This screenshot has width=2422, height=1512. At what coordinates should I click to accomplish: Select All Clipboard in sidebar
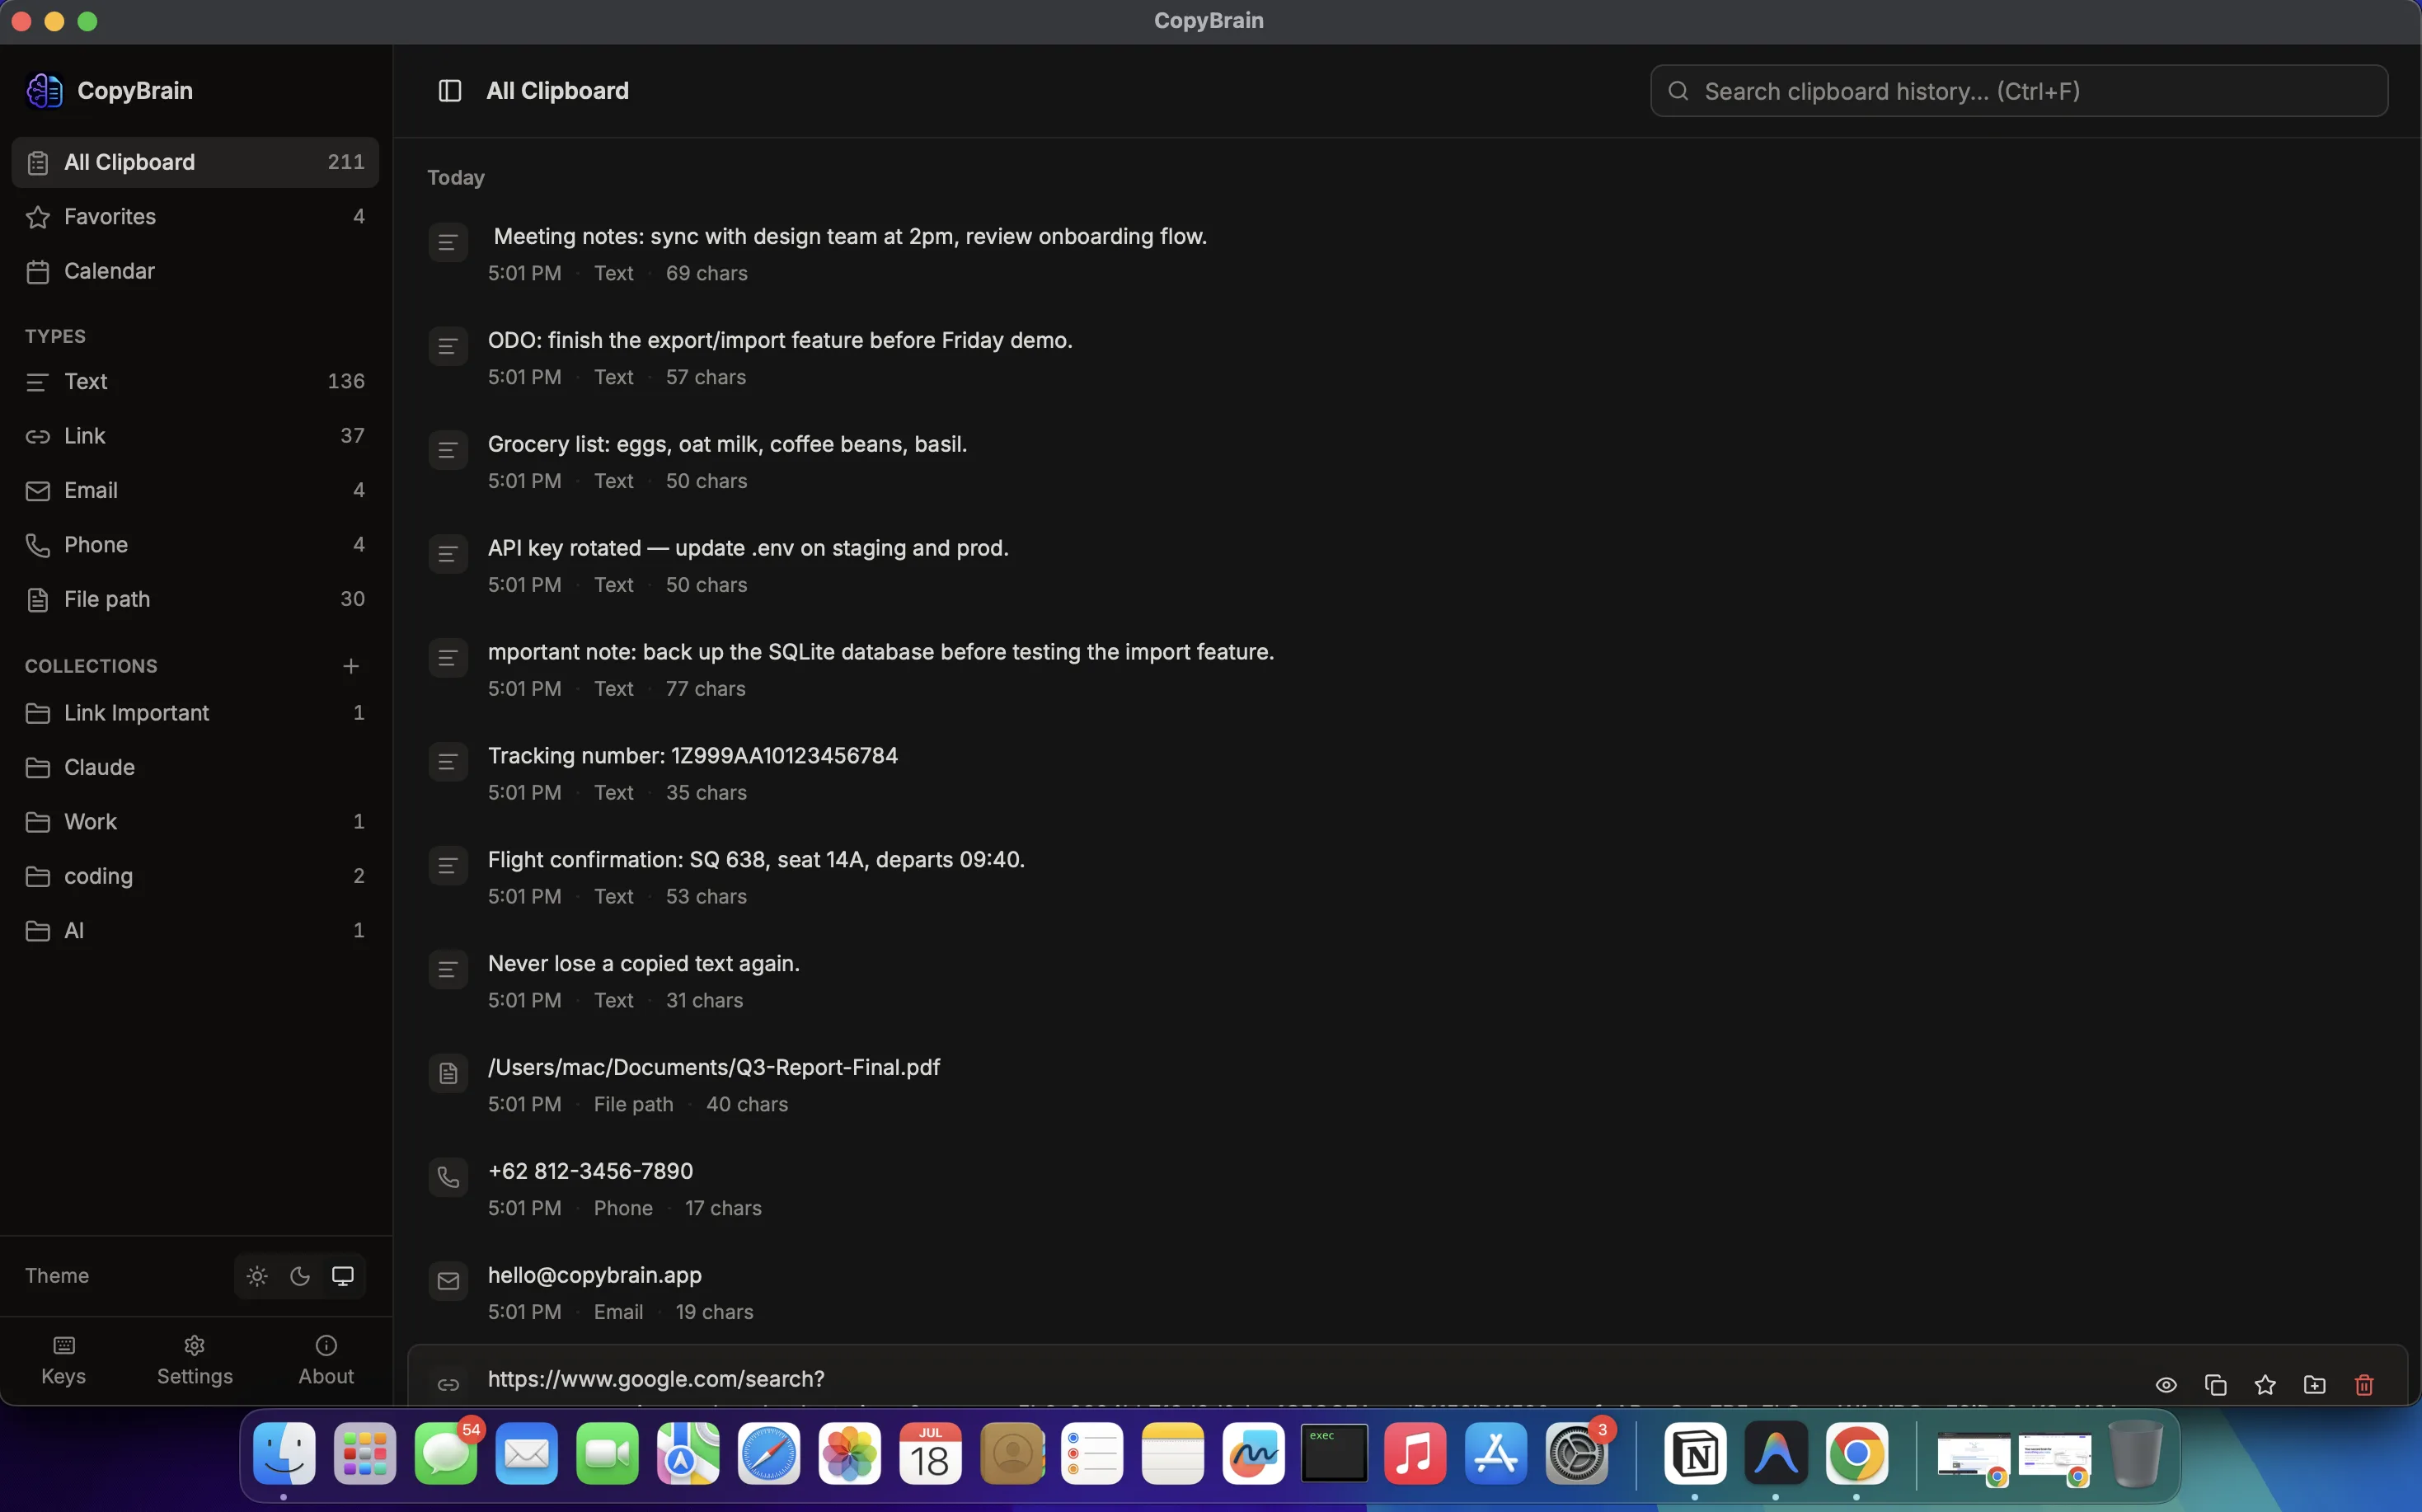click(x=195, y=162)
